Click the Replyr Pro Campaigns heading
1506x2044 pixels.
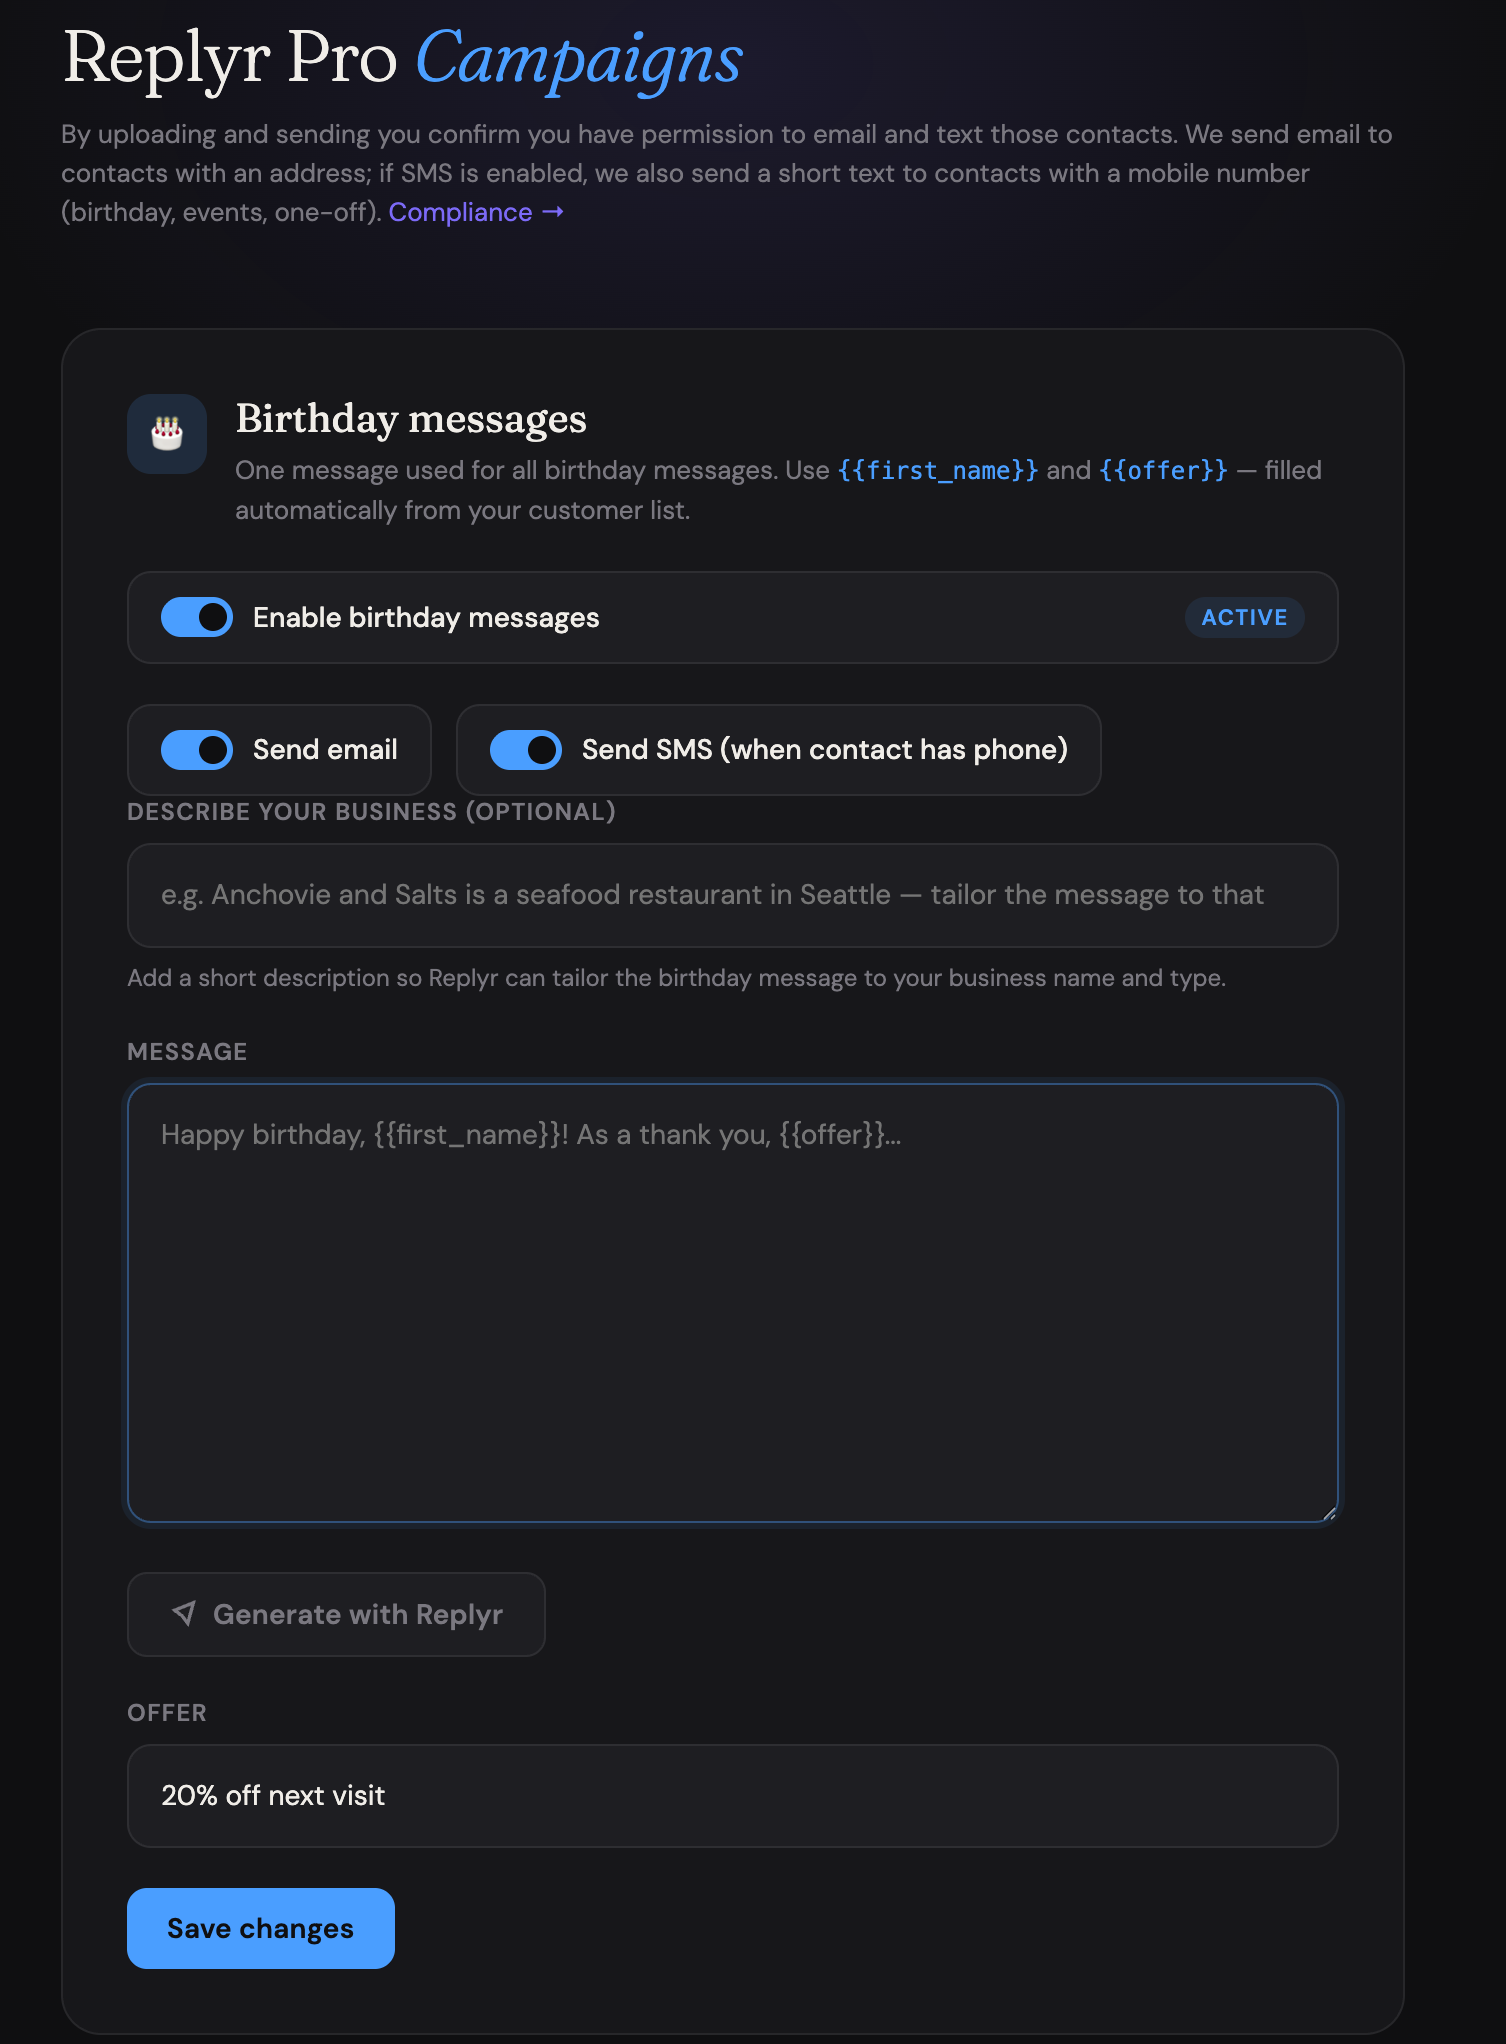400,60
